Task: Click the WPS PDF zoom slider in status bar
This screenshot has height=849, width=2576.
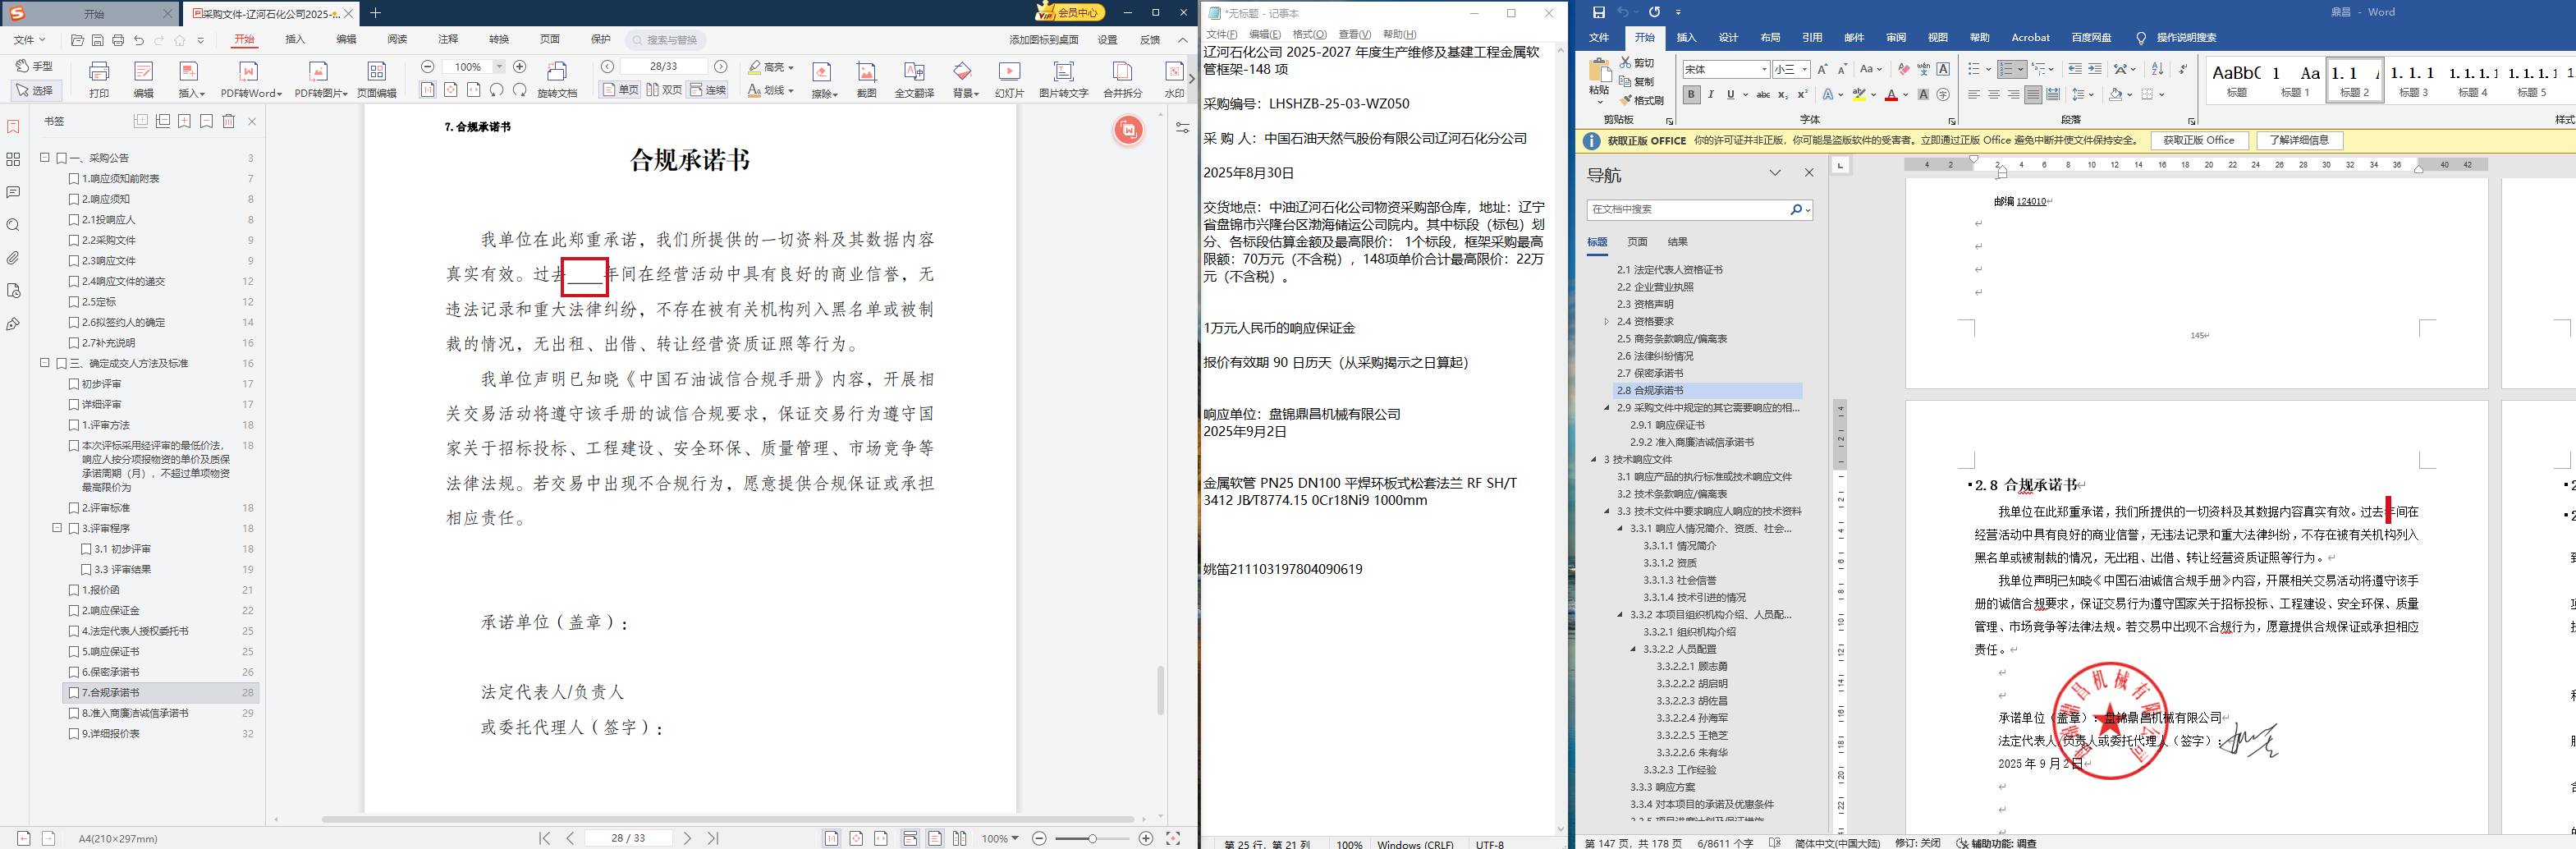Action: [1093, 838]
